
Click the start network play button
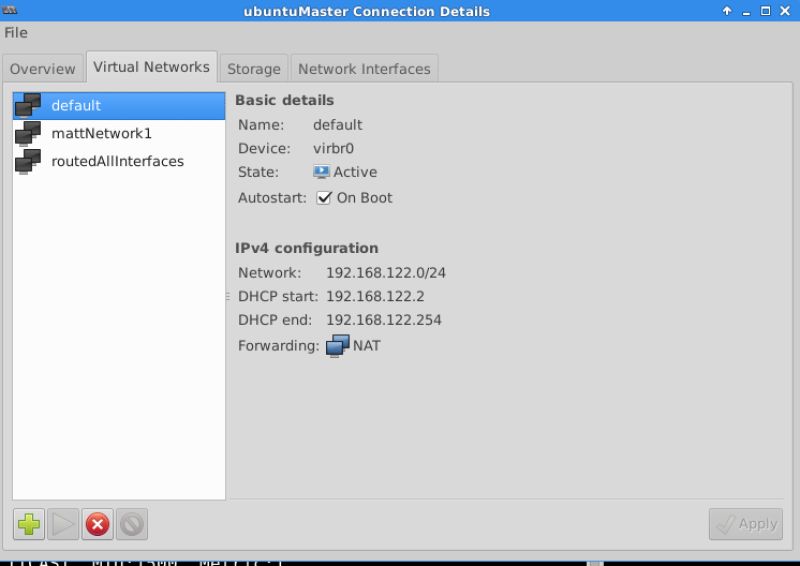63,524
